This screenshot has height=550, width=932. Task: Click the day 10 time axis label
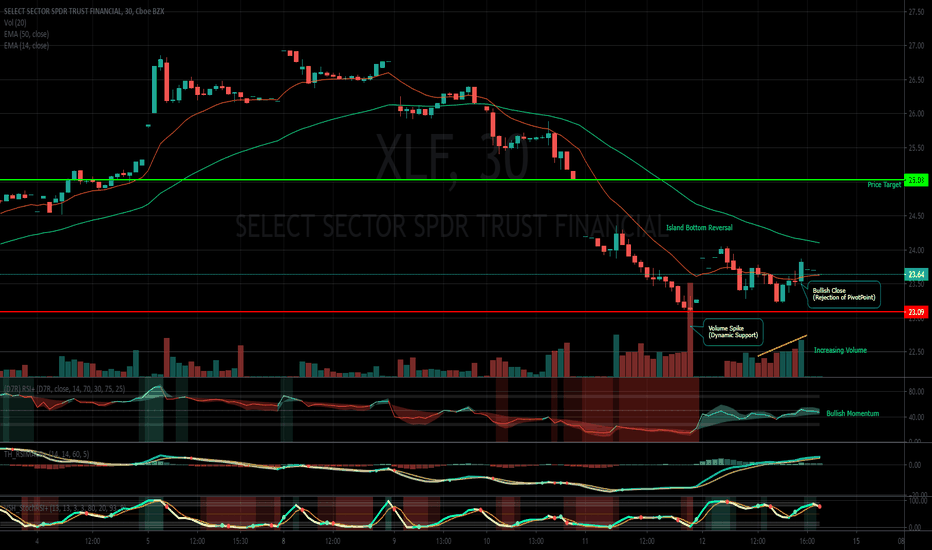pos(487,541)
